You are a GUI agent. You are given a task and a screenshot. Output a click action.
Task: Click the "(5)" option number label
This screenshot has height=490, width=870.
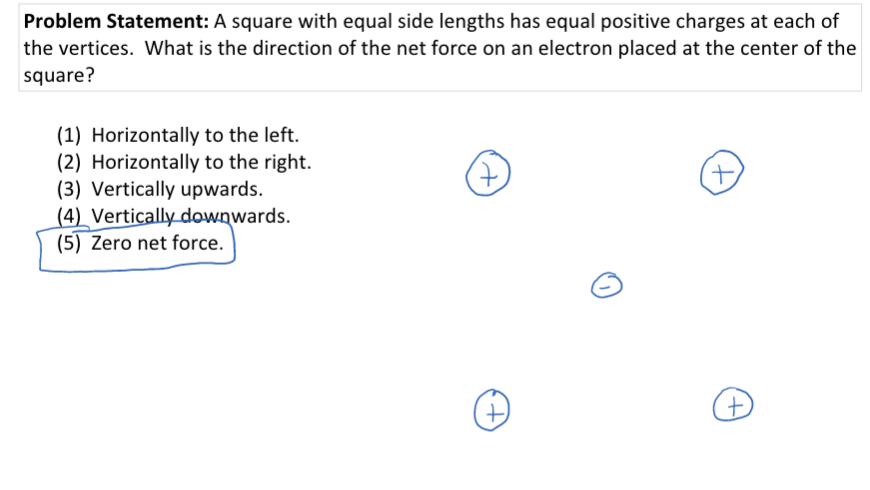click(70, 243)
